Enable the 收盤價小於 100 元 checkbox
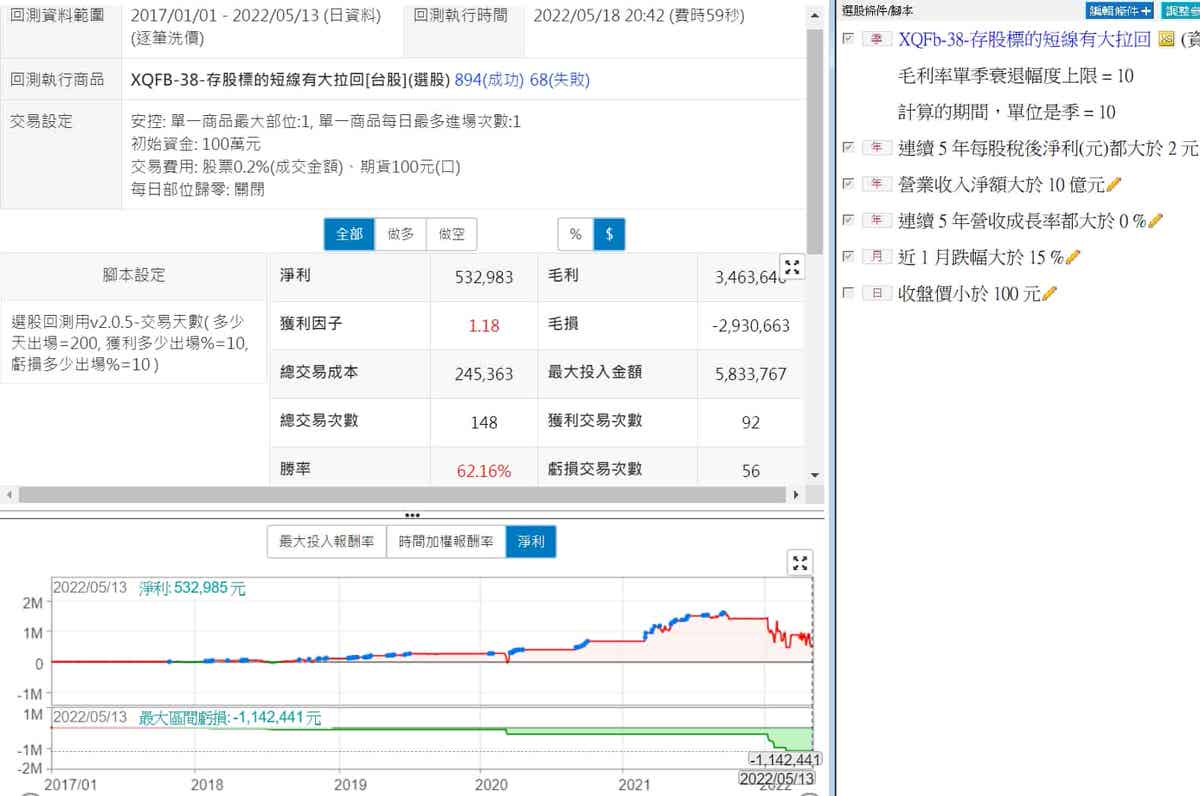This screenshot has width=1200, height=796. [x=849, y=294]
